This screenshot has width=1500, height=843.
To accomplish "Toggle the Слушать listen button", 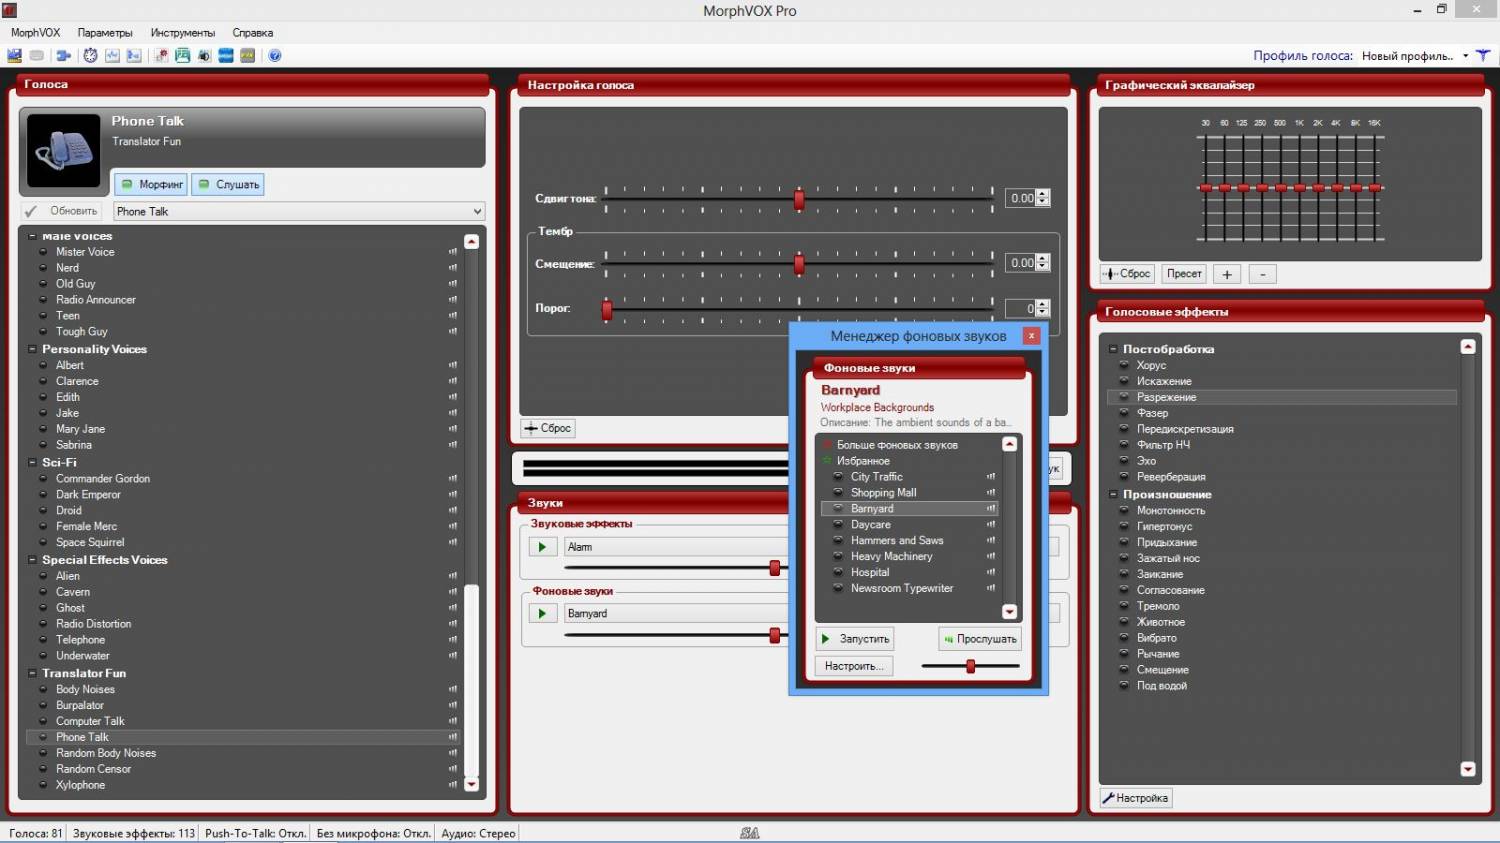I will pyautogui.click(x=228, y=185).
